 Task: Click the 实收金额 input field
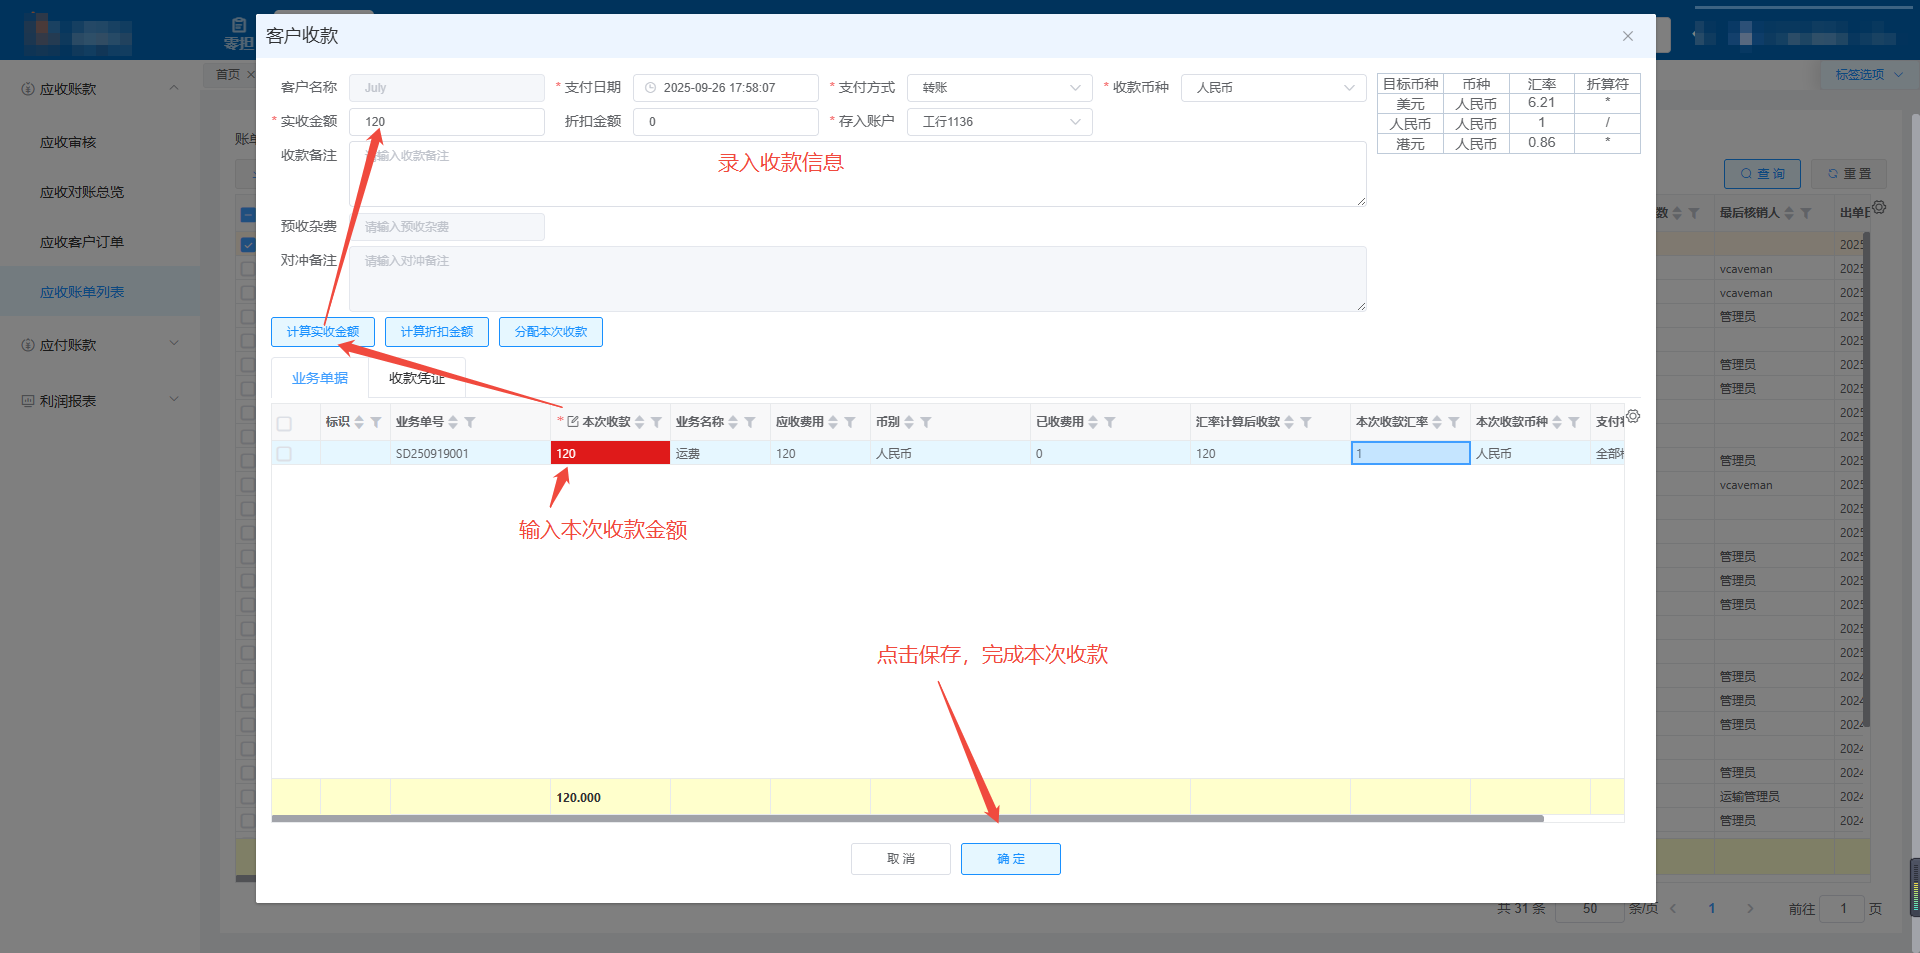click(x=447, y=122)
